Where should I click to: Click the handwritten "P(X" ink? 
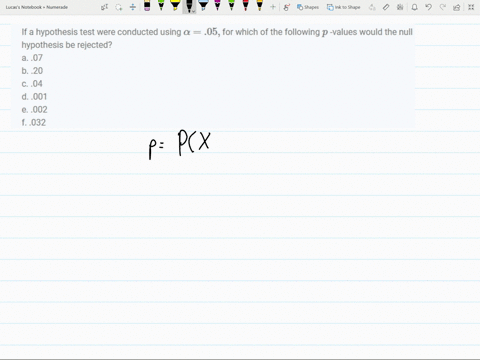[194, 143]
